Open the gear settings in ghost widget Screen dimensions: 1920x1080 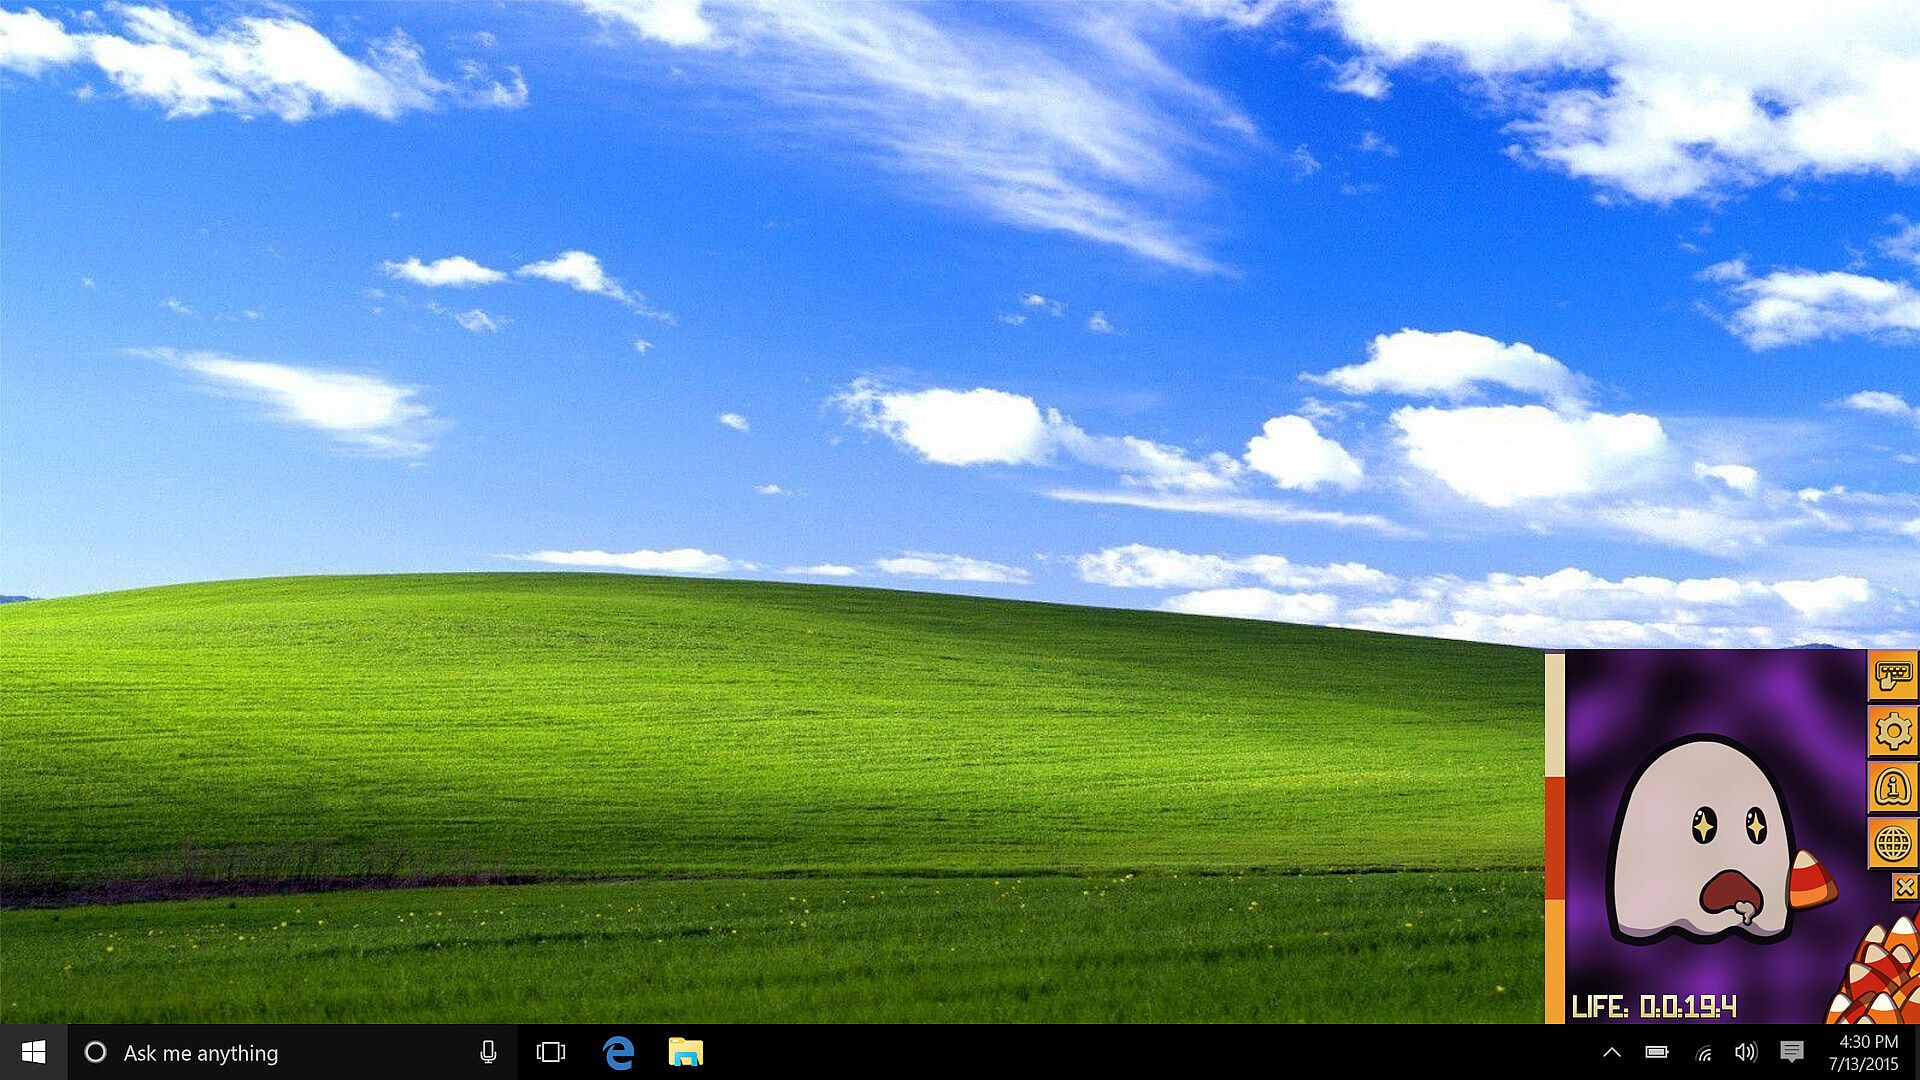[x=1892, y=732]
